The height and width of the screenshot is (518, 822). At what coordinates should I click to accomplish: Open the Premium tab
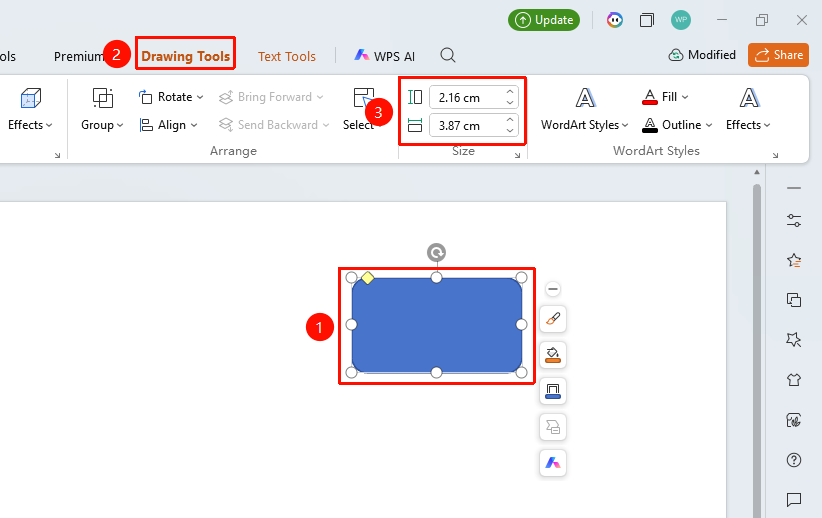(78, 56)
